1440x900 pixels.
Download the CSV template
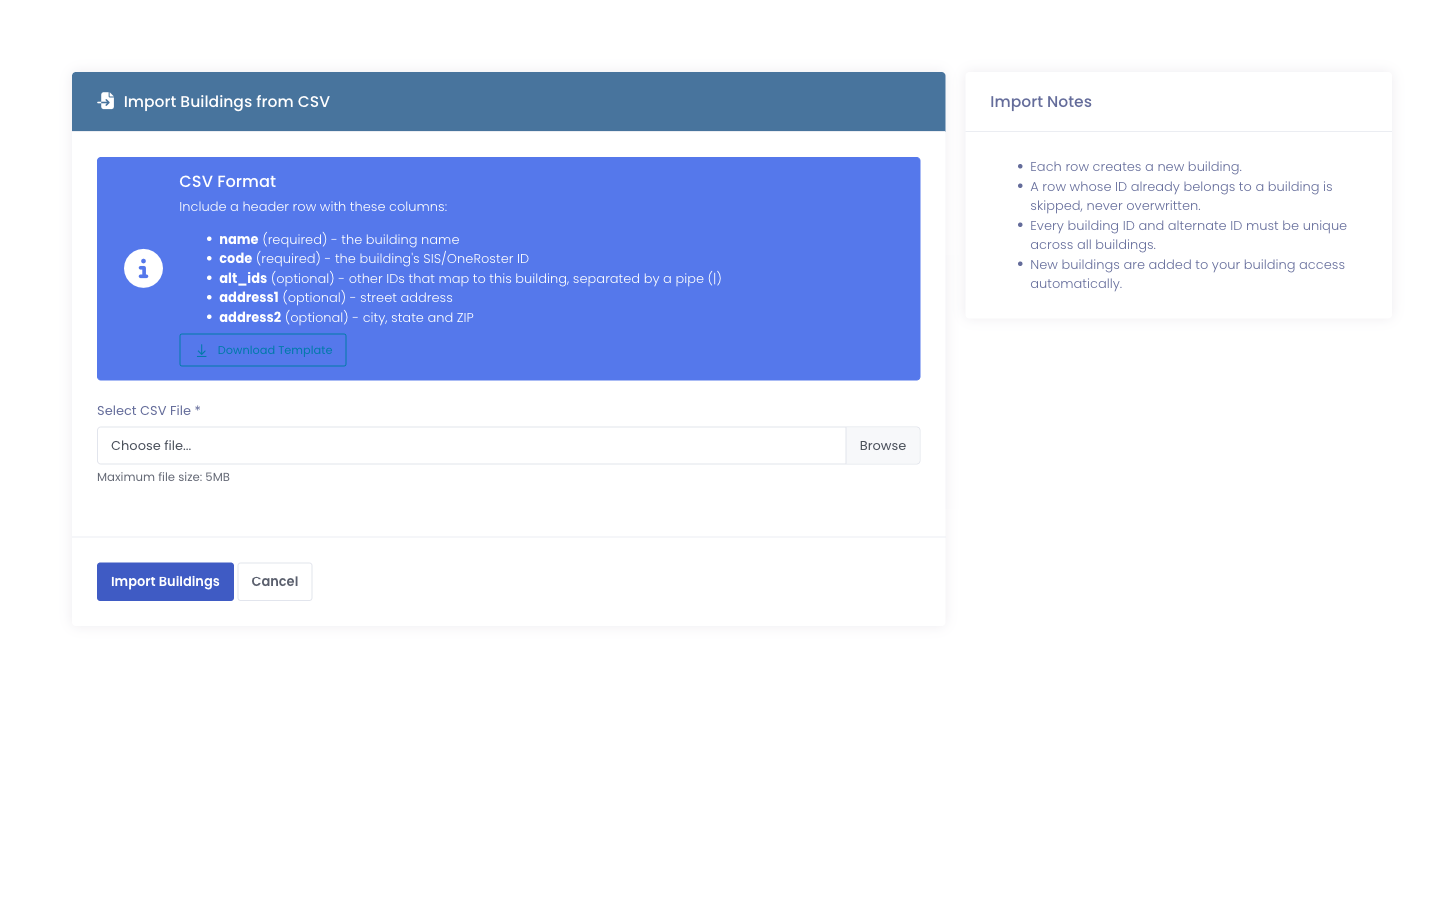click(263, 350)
